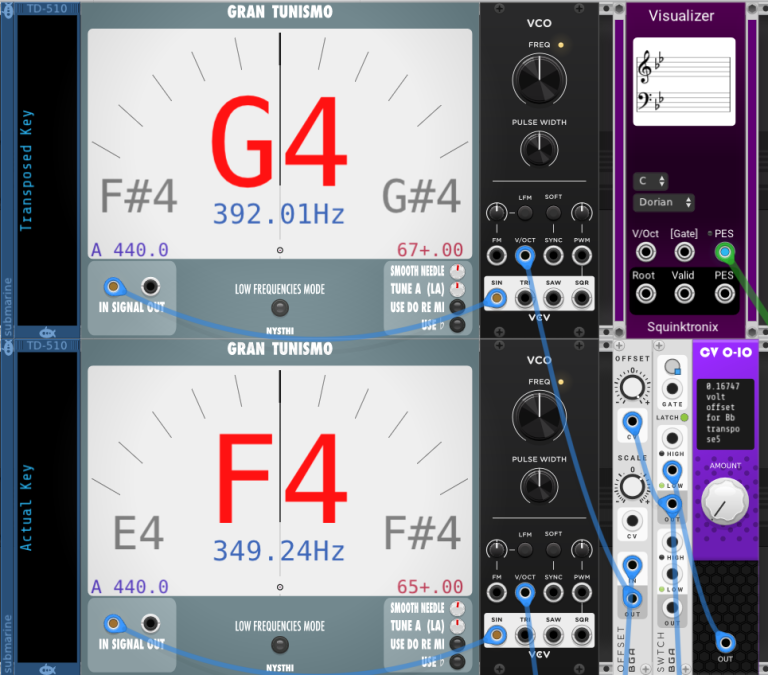Image resolution: width=768 pixels, height=675 pixels.
Task: Click the 349.24Hz frequency readout
Action: coord(279,551)
